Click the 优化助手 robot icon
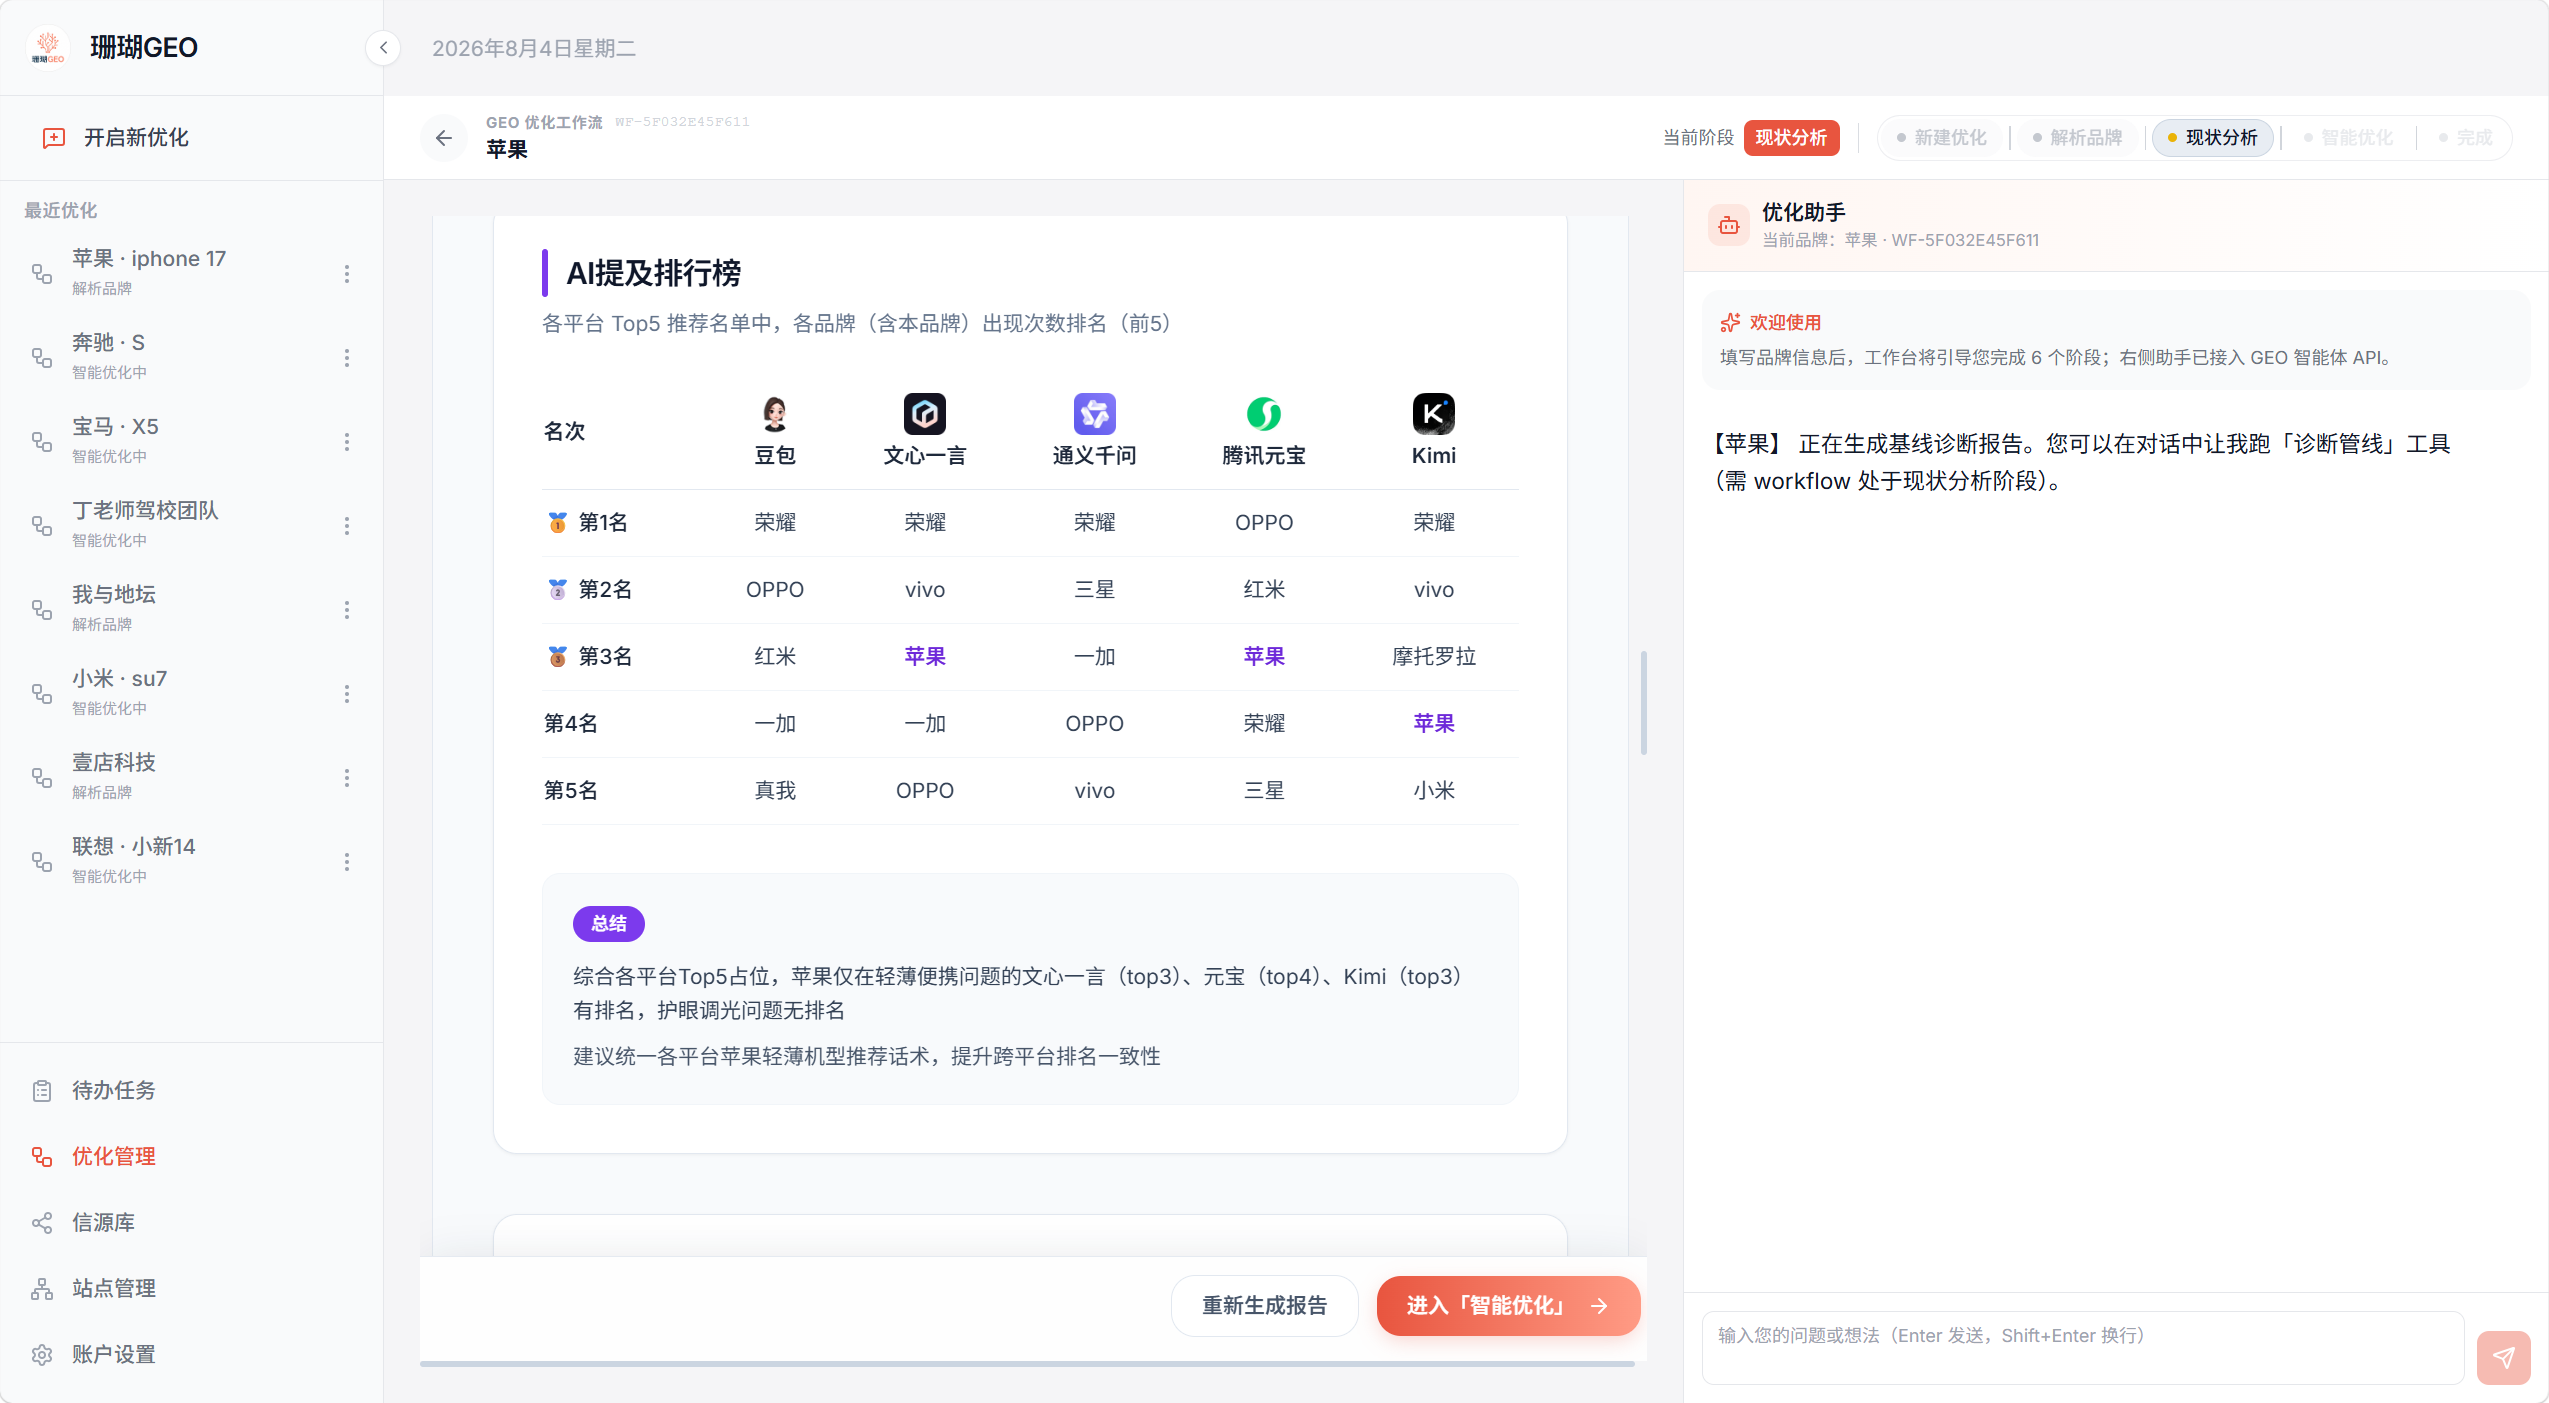This screenshot has width=2549, height=1403. (x=1728, y=225)
